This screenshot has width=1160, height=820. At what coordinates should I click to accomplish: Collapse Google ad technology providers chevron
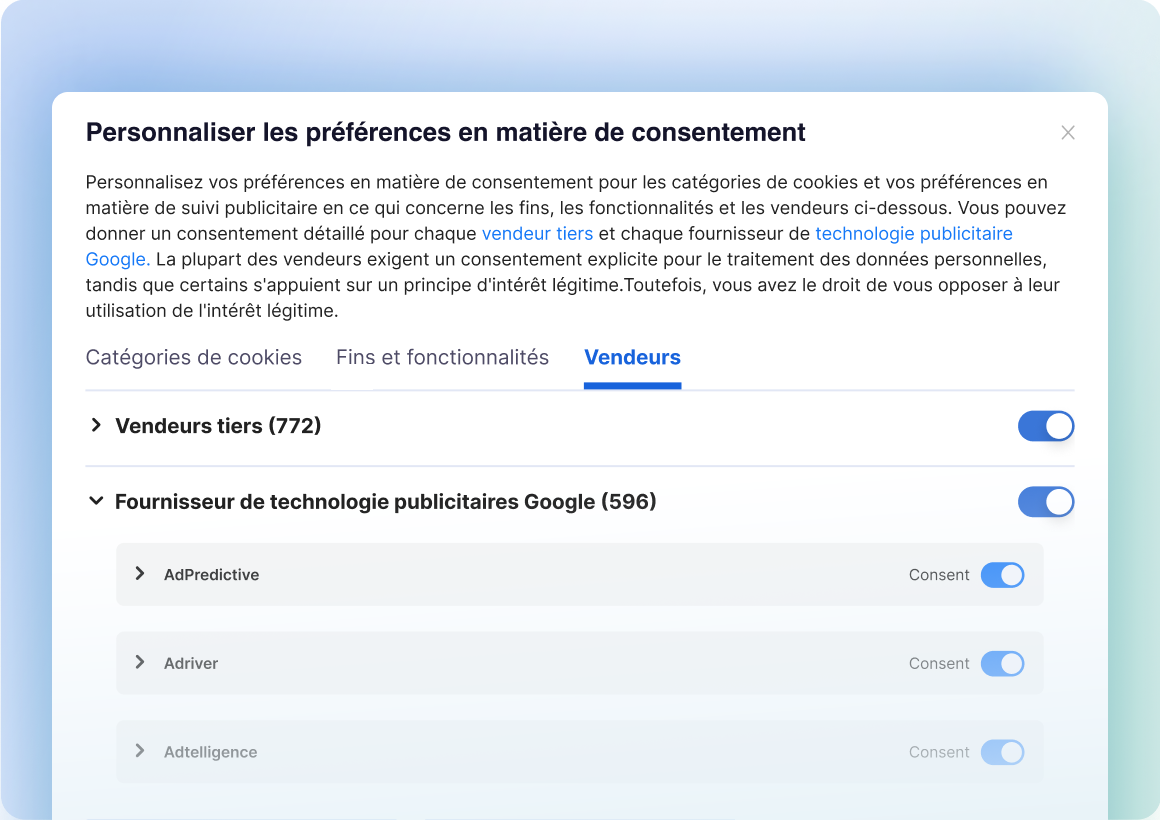point(96,501)
